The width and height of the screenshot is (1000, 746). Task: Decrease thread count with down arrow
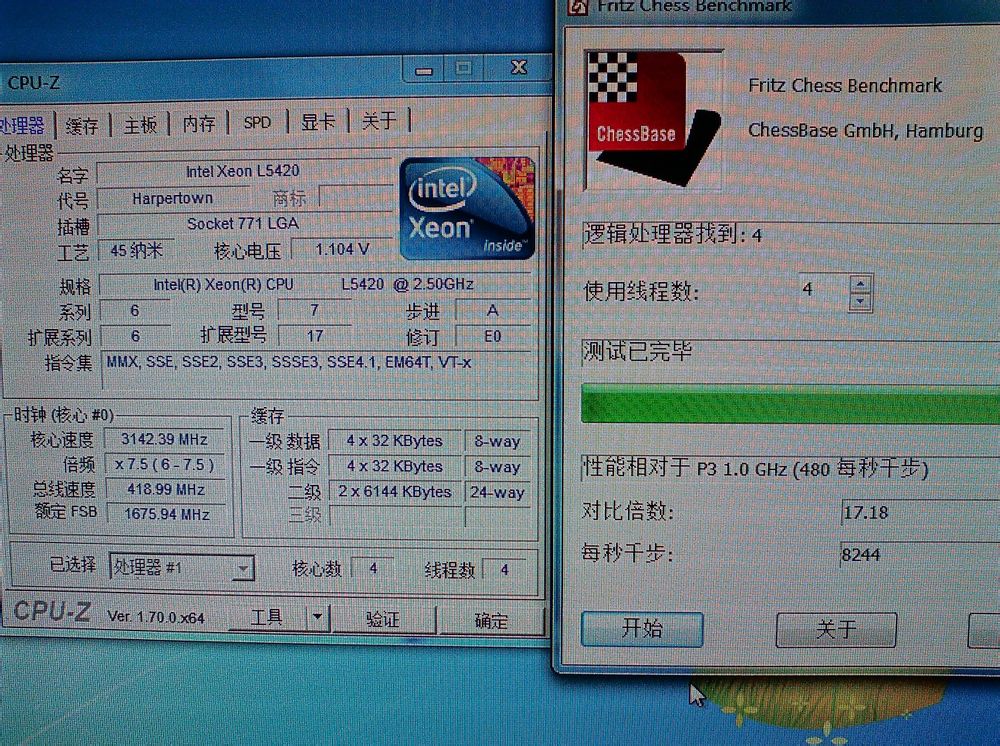[x=861, y=302]
